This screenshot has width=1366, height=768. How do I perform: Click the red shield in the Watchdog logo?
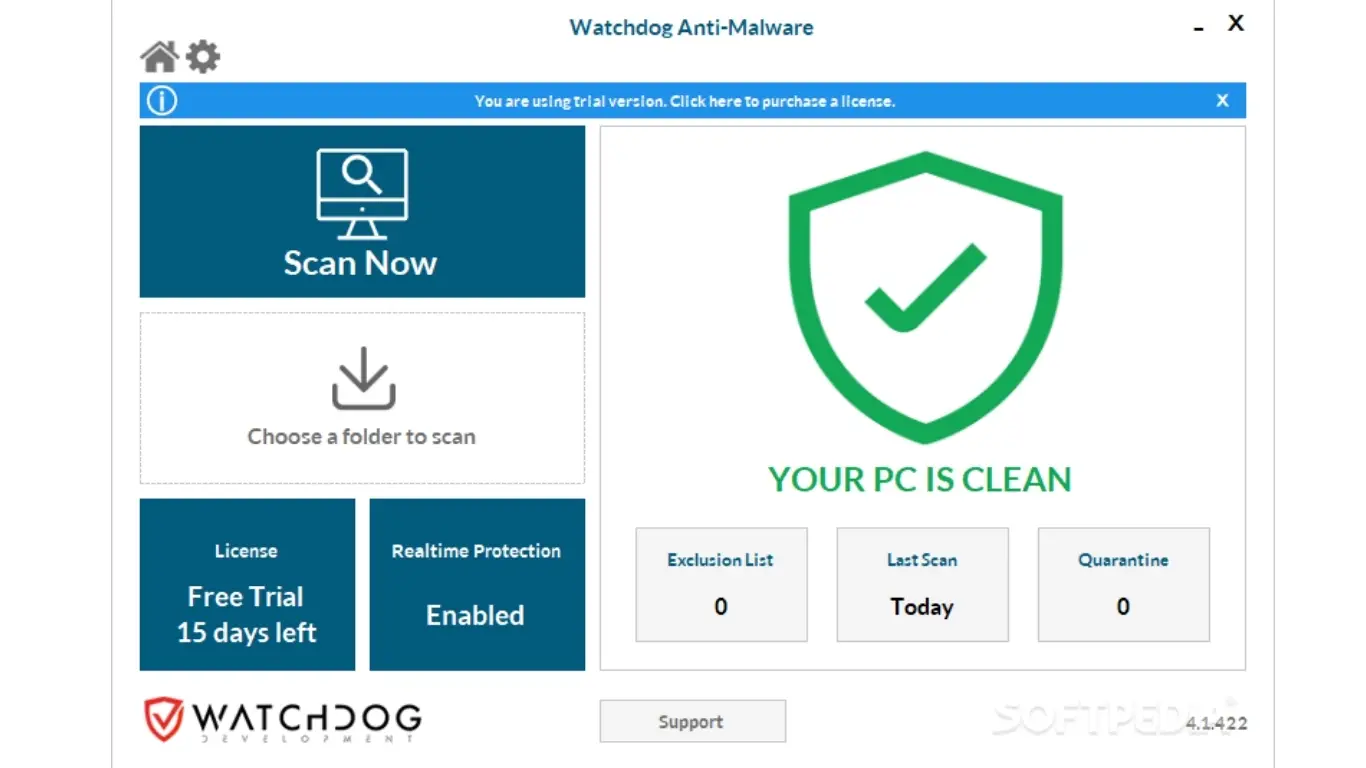[163, 718]
